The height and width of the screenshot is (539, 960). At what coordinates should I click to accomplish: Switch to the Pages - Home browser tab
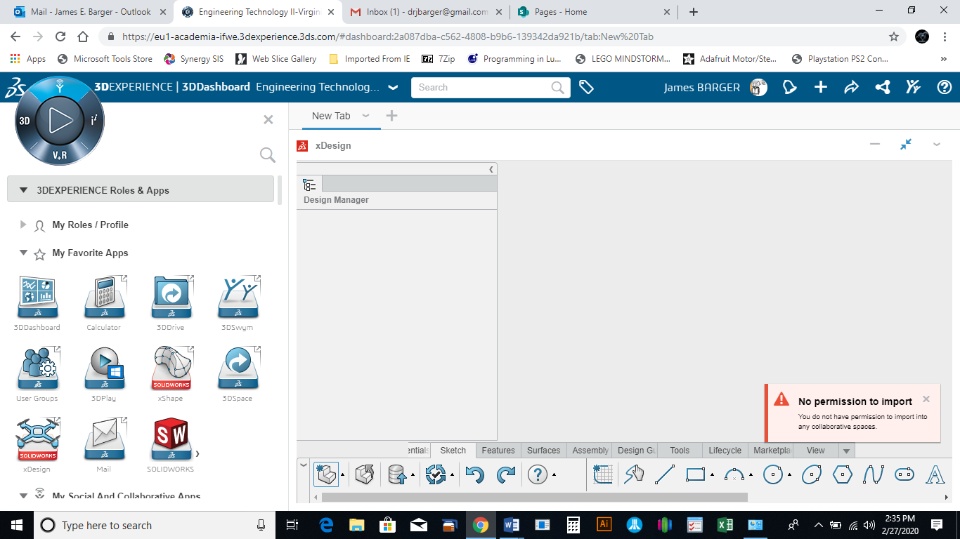[x=560, y=12]
